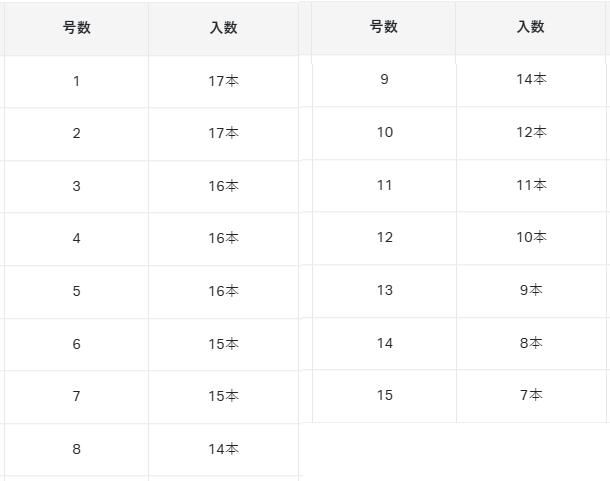Image resolution: width=610 pixels, height=481 pixels.
Task: Select the 11本 quantity cell
Action: tap(531, 185)
